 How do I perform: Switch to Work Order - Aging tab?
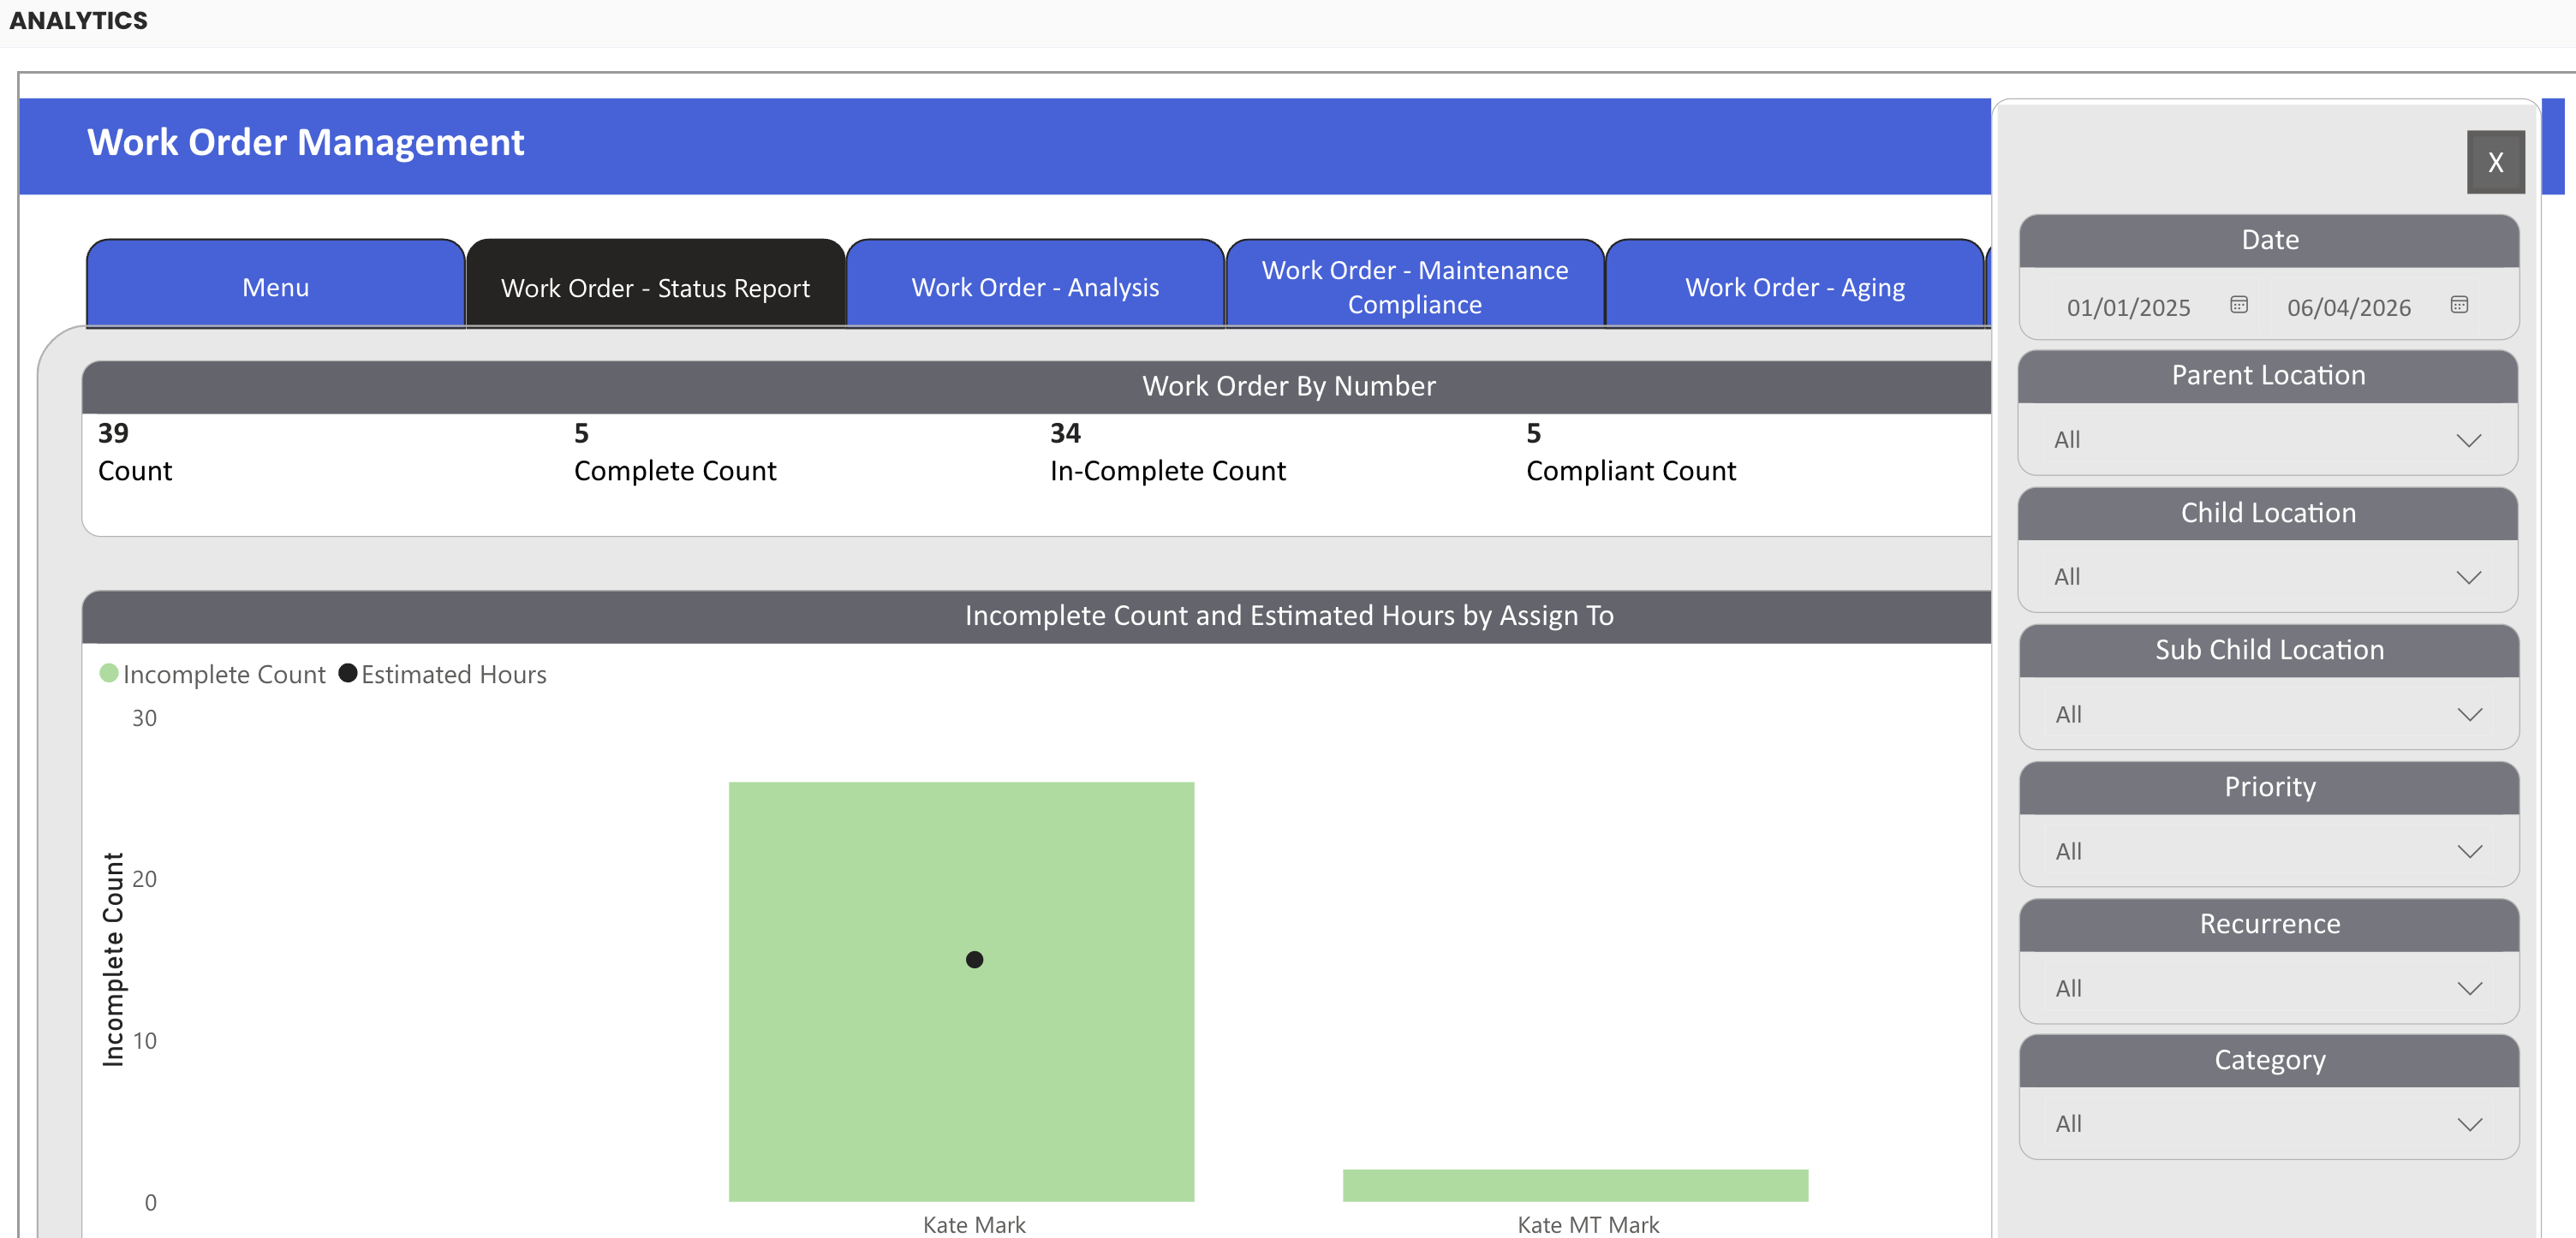coord(1794,287)
